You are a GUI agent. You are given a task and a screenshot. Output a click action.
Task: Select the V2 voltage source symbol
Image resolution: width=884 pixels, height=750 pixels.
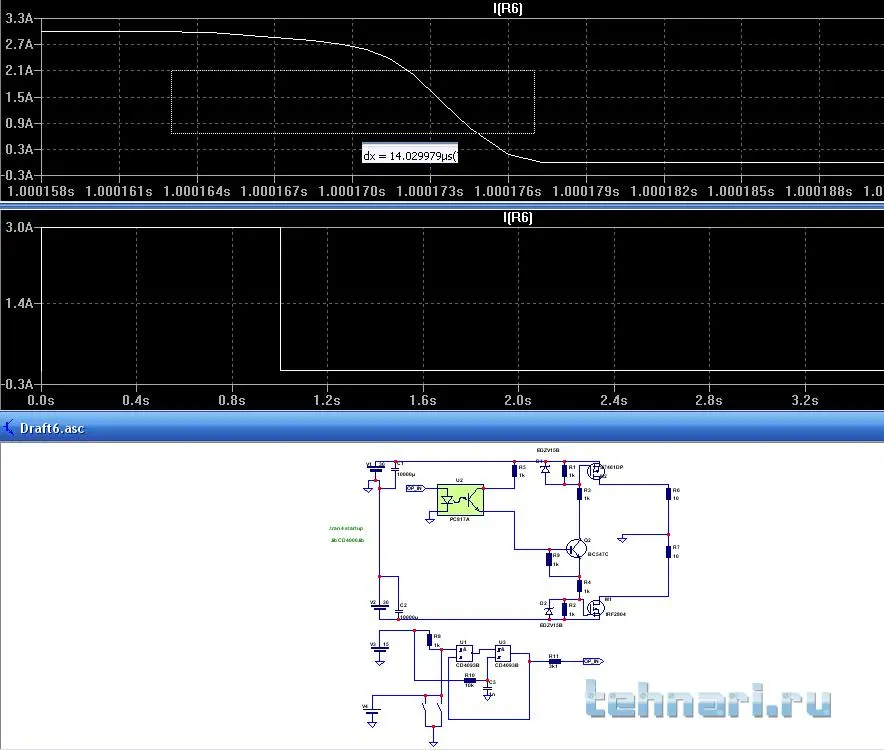tap(381, 607)
